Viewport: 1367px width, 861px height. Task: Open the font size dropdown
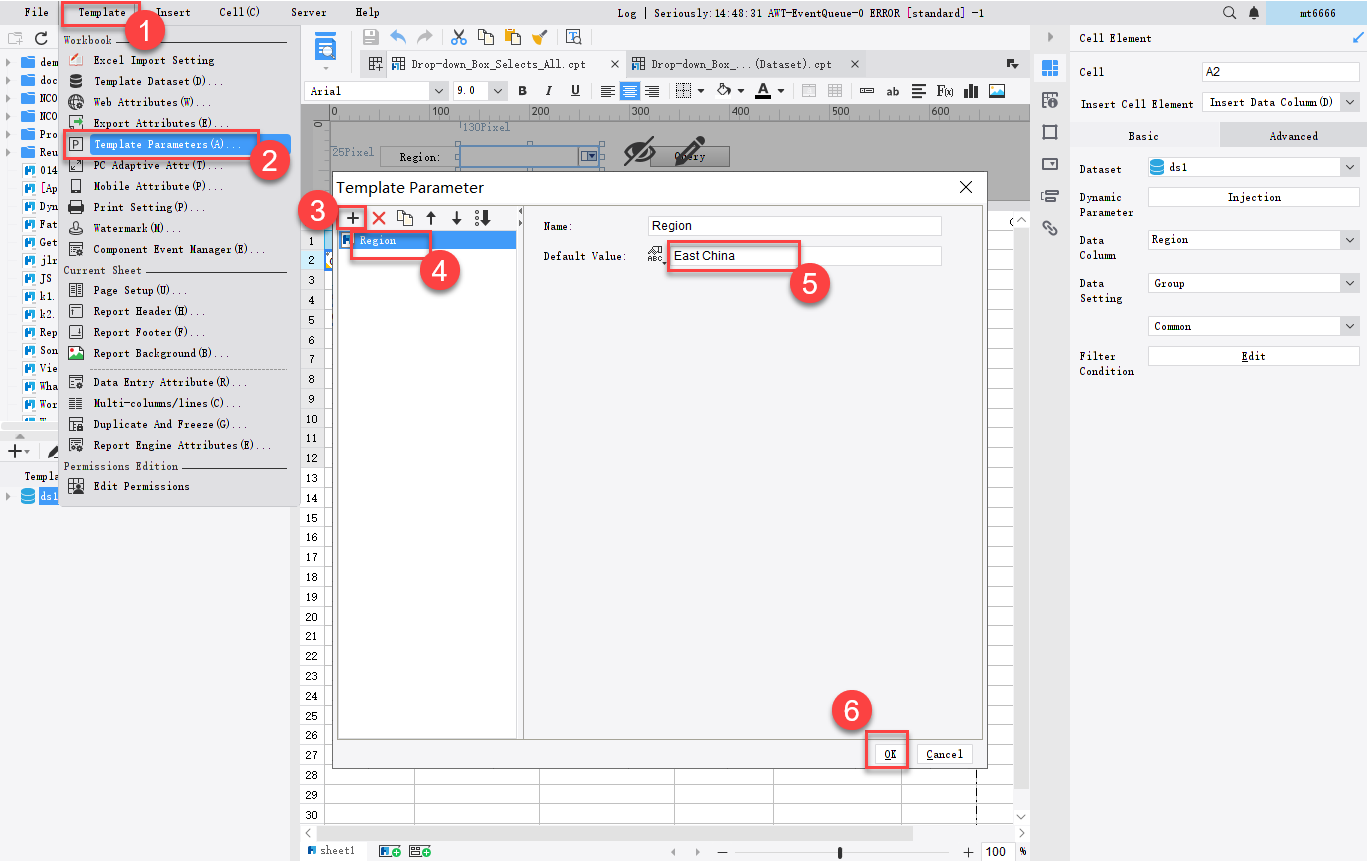point(497,91)
